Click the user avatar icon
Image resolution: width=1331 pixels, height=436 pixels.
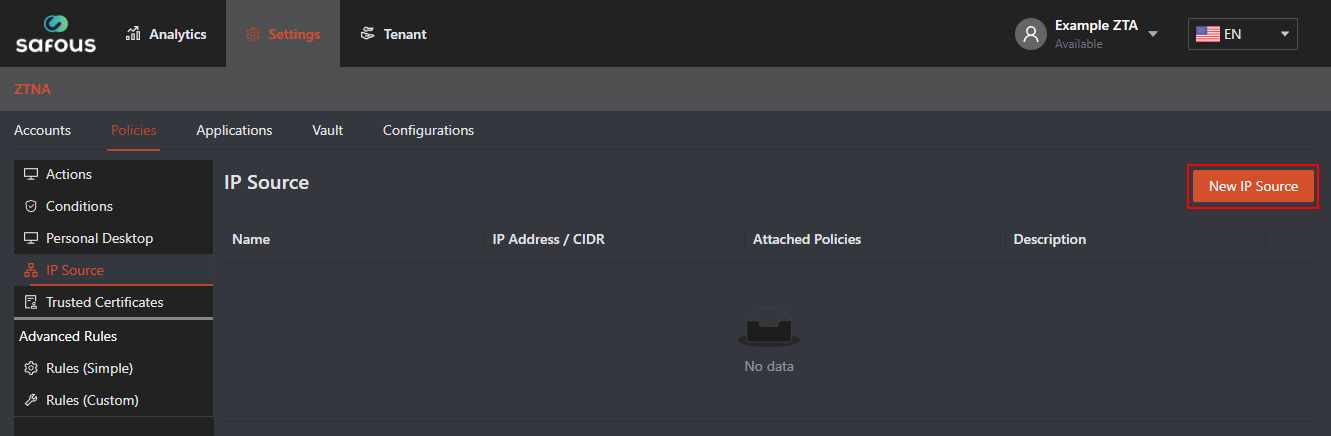click(x=1030, y=34)
